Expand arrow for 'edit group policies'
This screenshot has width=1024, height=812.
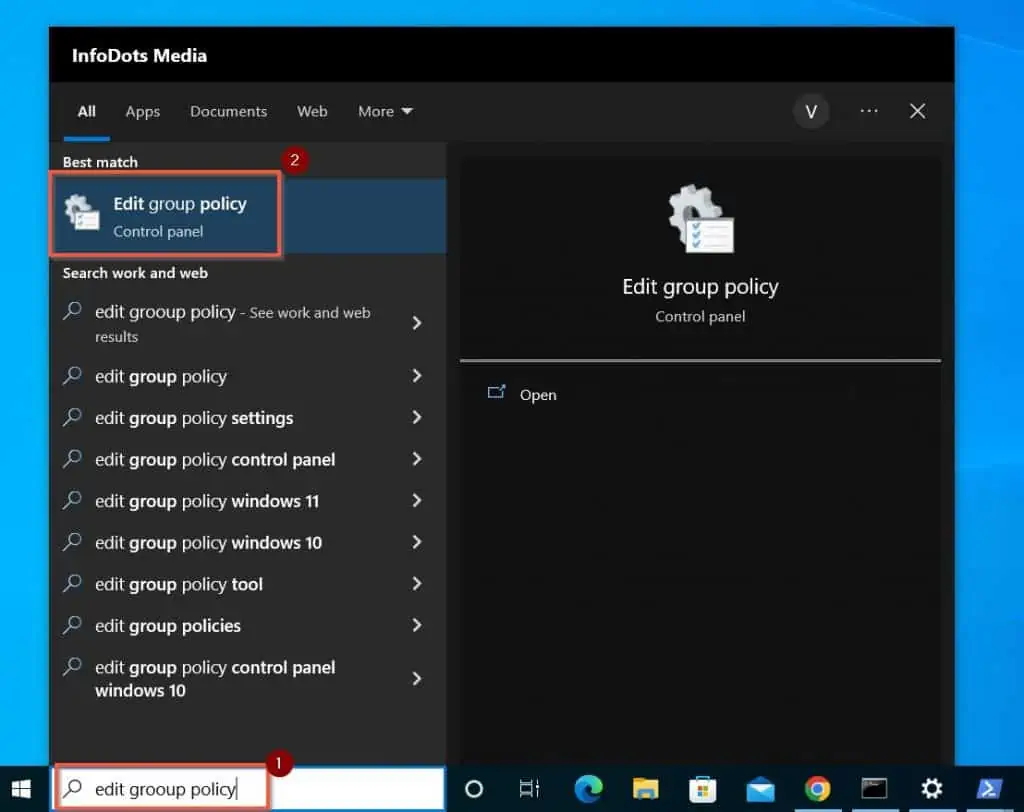[x=417, y=626]
